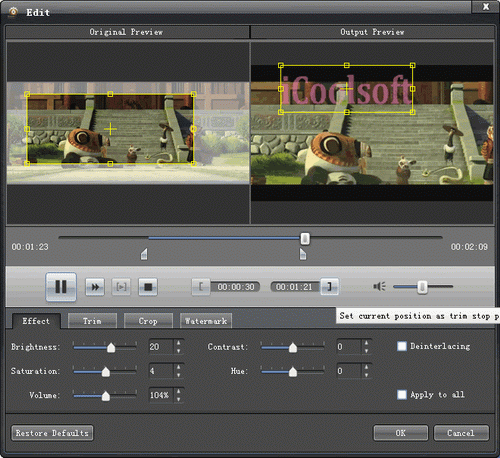Screen dimensions: 500x458
Task: Open the Watermark tab
Action: (x=206, y=321)
